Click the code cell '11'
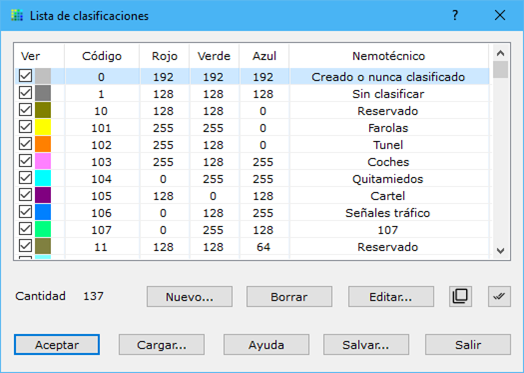This screenshot has width=524, height=373. [x=101, y=247]
